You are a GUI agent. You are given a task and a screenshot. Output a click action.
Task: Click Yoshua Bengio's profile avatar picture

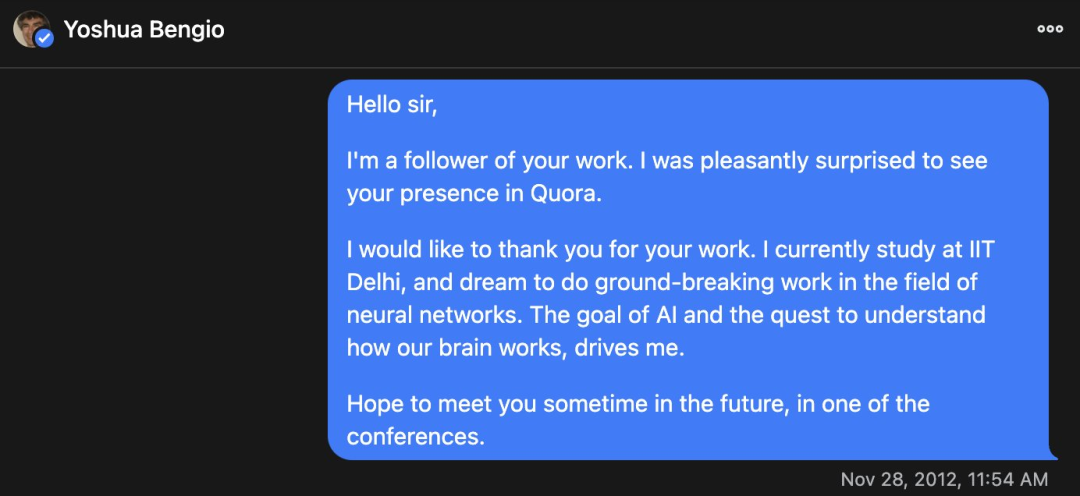[31, 30]
